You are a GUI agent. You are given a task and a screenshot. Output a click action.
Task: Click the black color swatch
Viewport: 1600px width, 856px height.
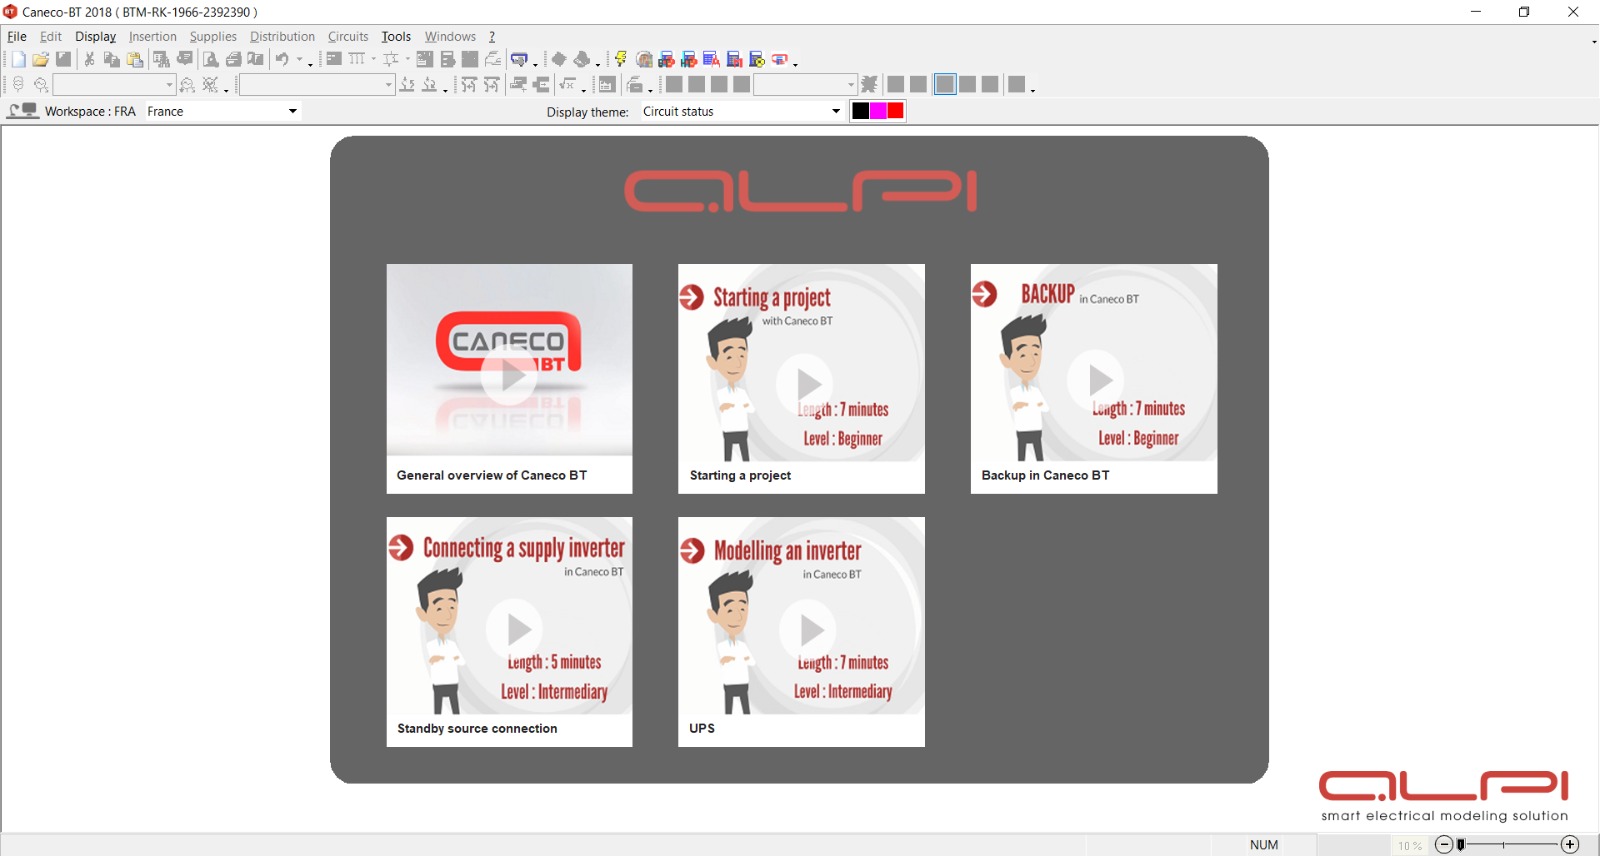click(860, 111)
